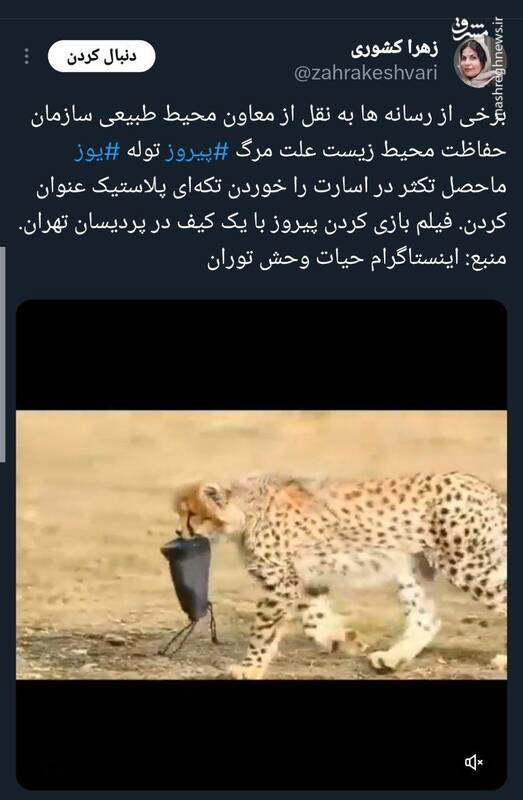Open the #یوز hashtag link
523x800 pixels.
tap(97, 152)
